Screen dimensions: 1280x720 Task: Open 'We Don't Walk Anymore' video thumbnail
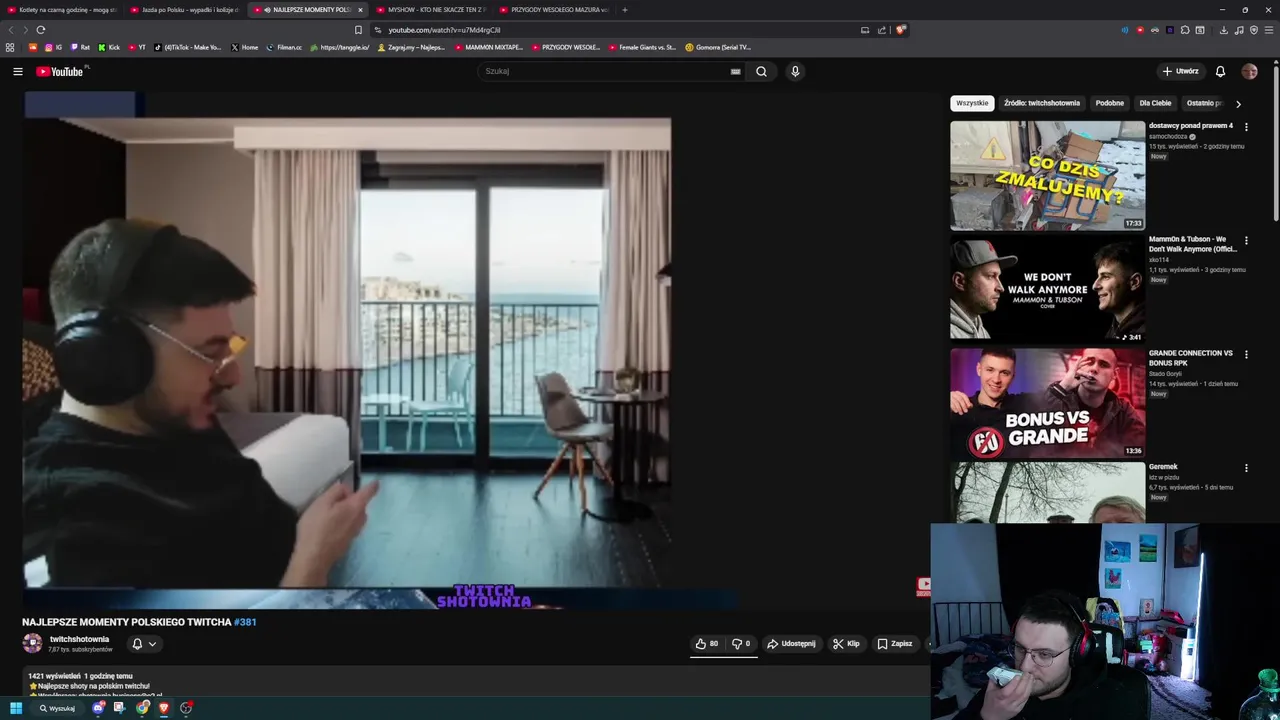(1047, 289)
